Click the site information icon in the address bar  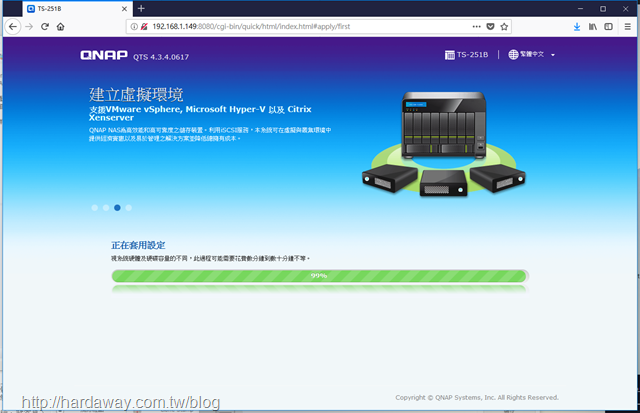coord(134,27)
